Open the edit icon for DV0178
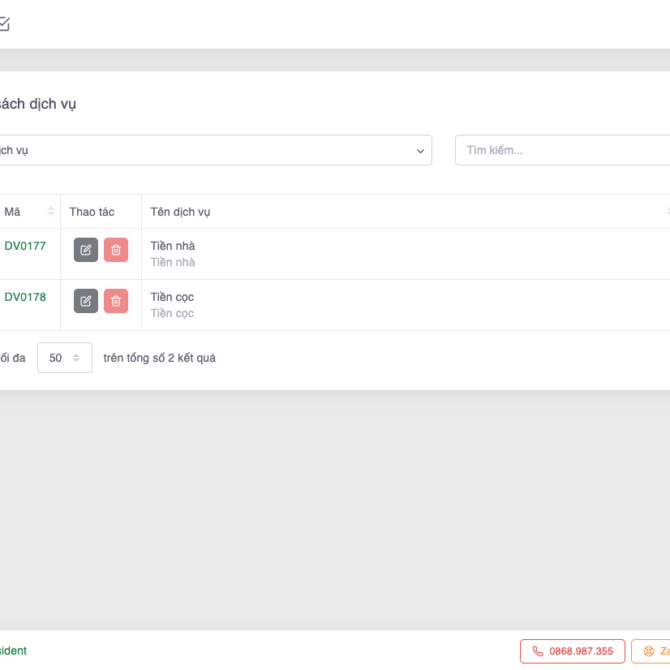Viewport: 670px width, 670px height. 86,301
